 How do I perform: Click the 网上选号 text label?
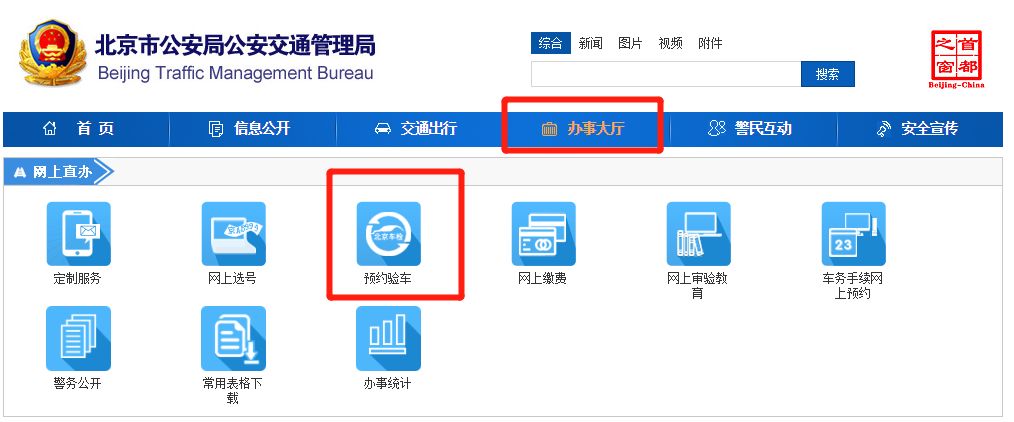click(232, 279)
